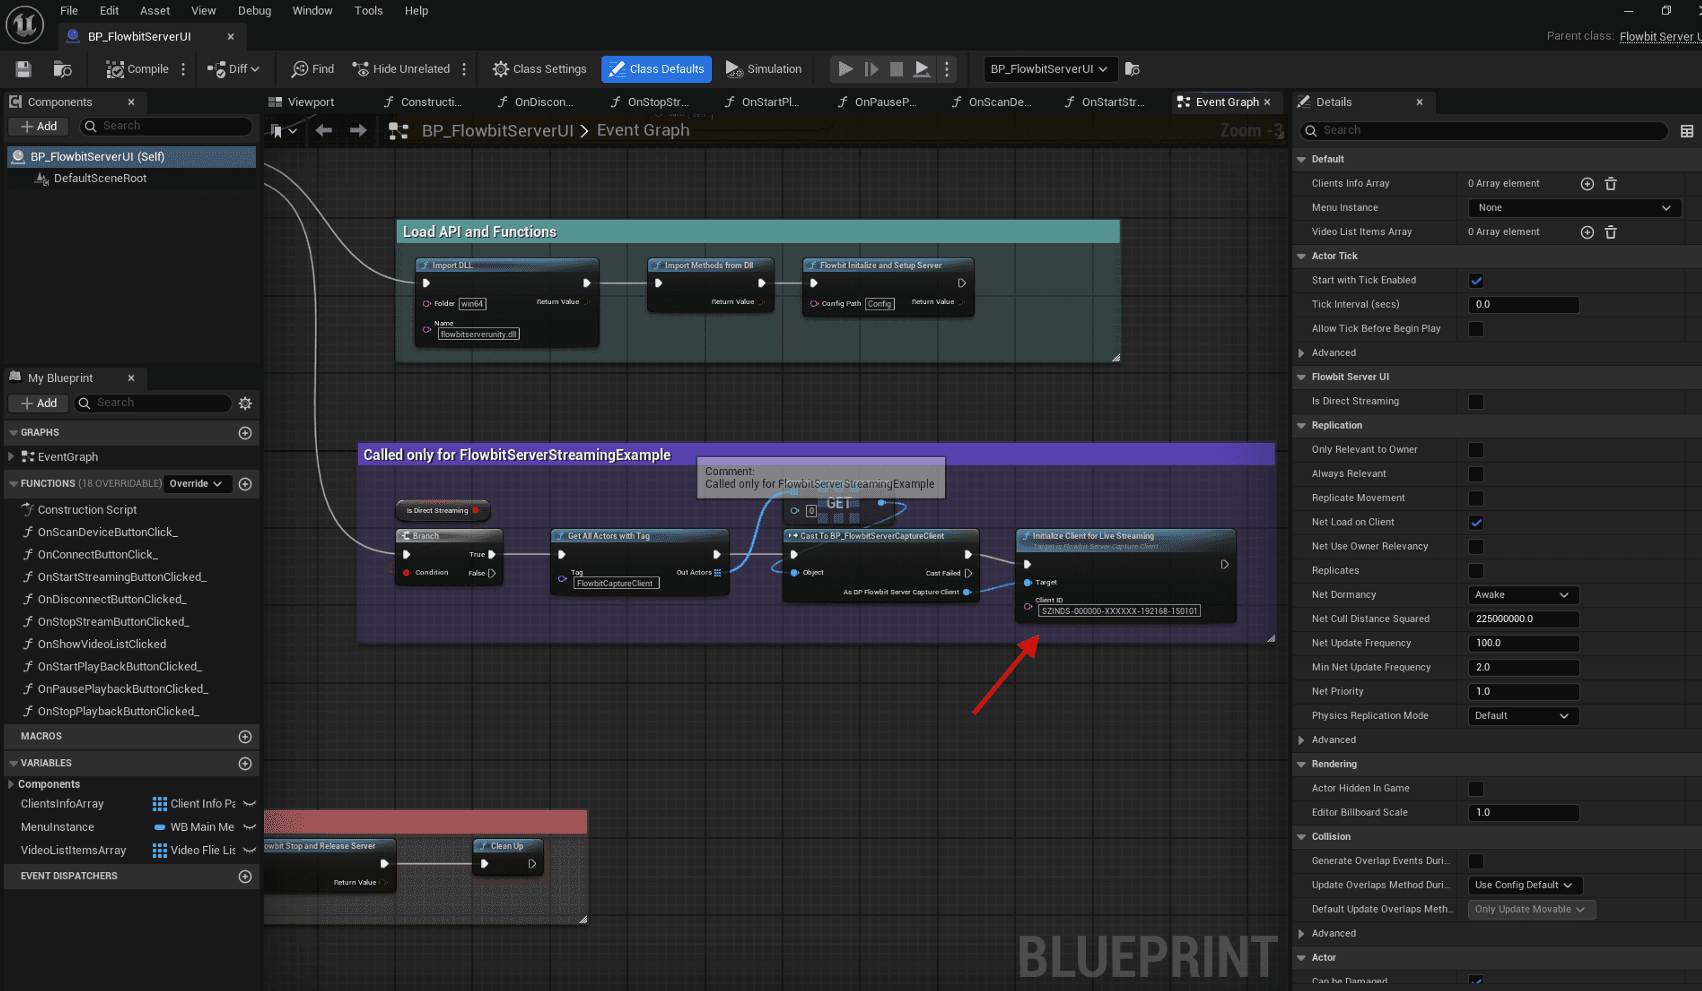
Task: Open Details panel property matrix grid icon
Action: point(1687,131)
